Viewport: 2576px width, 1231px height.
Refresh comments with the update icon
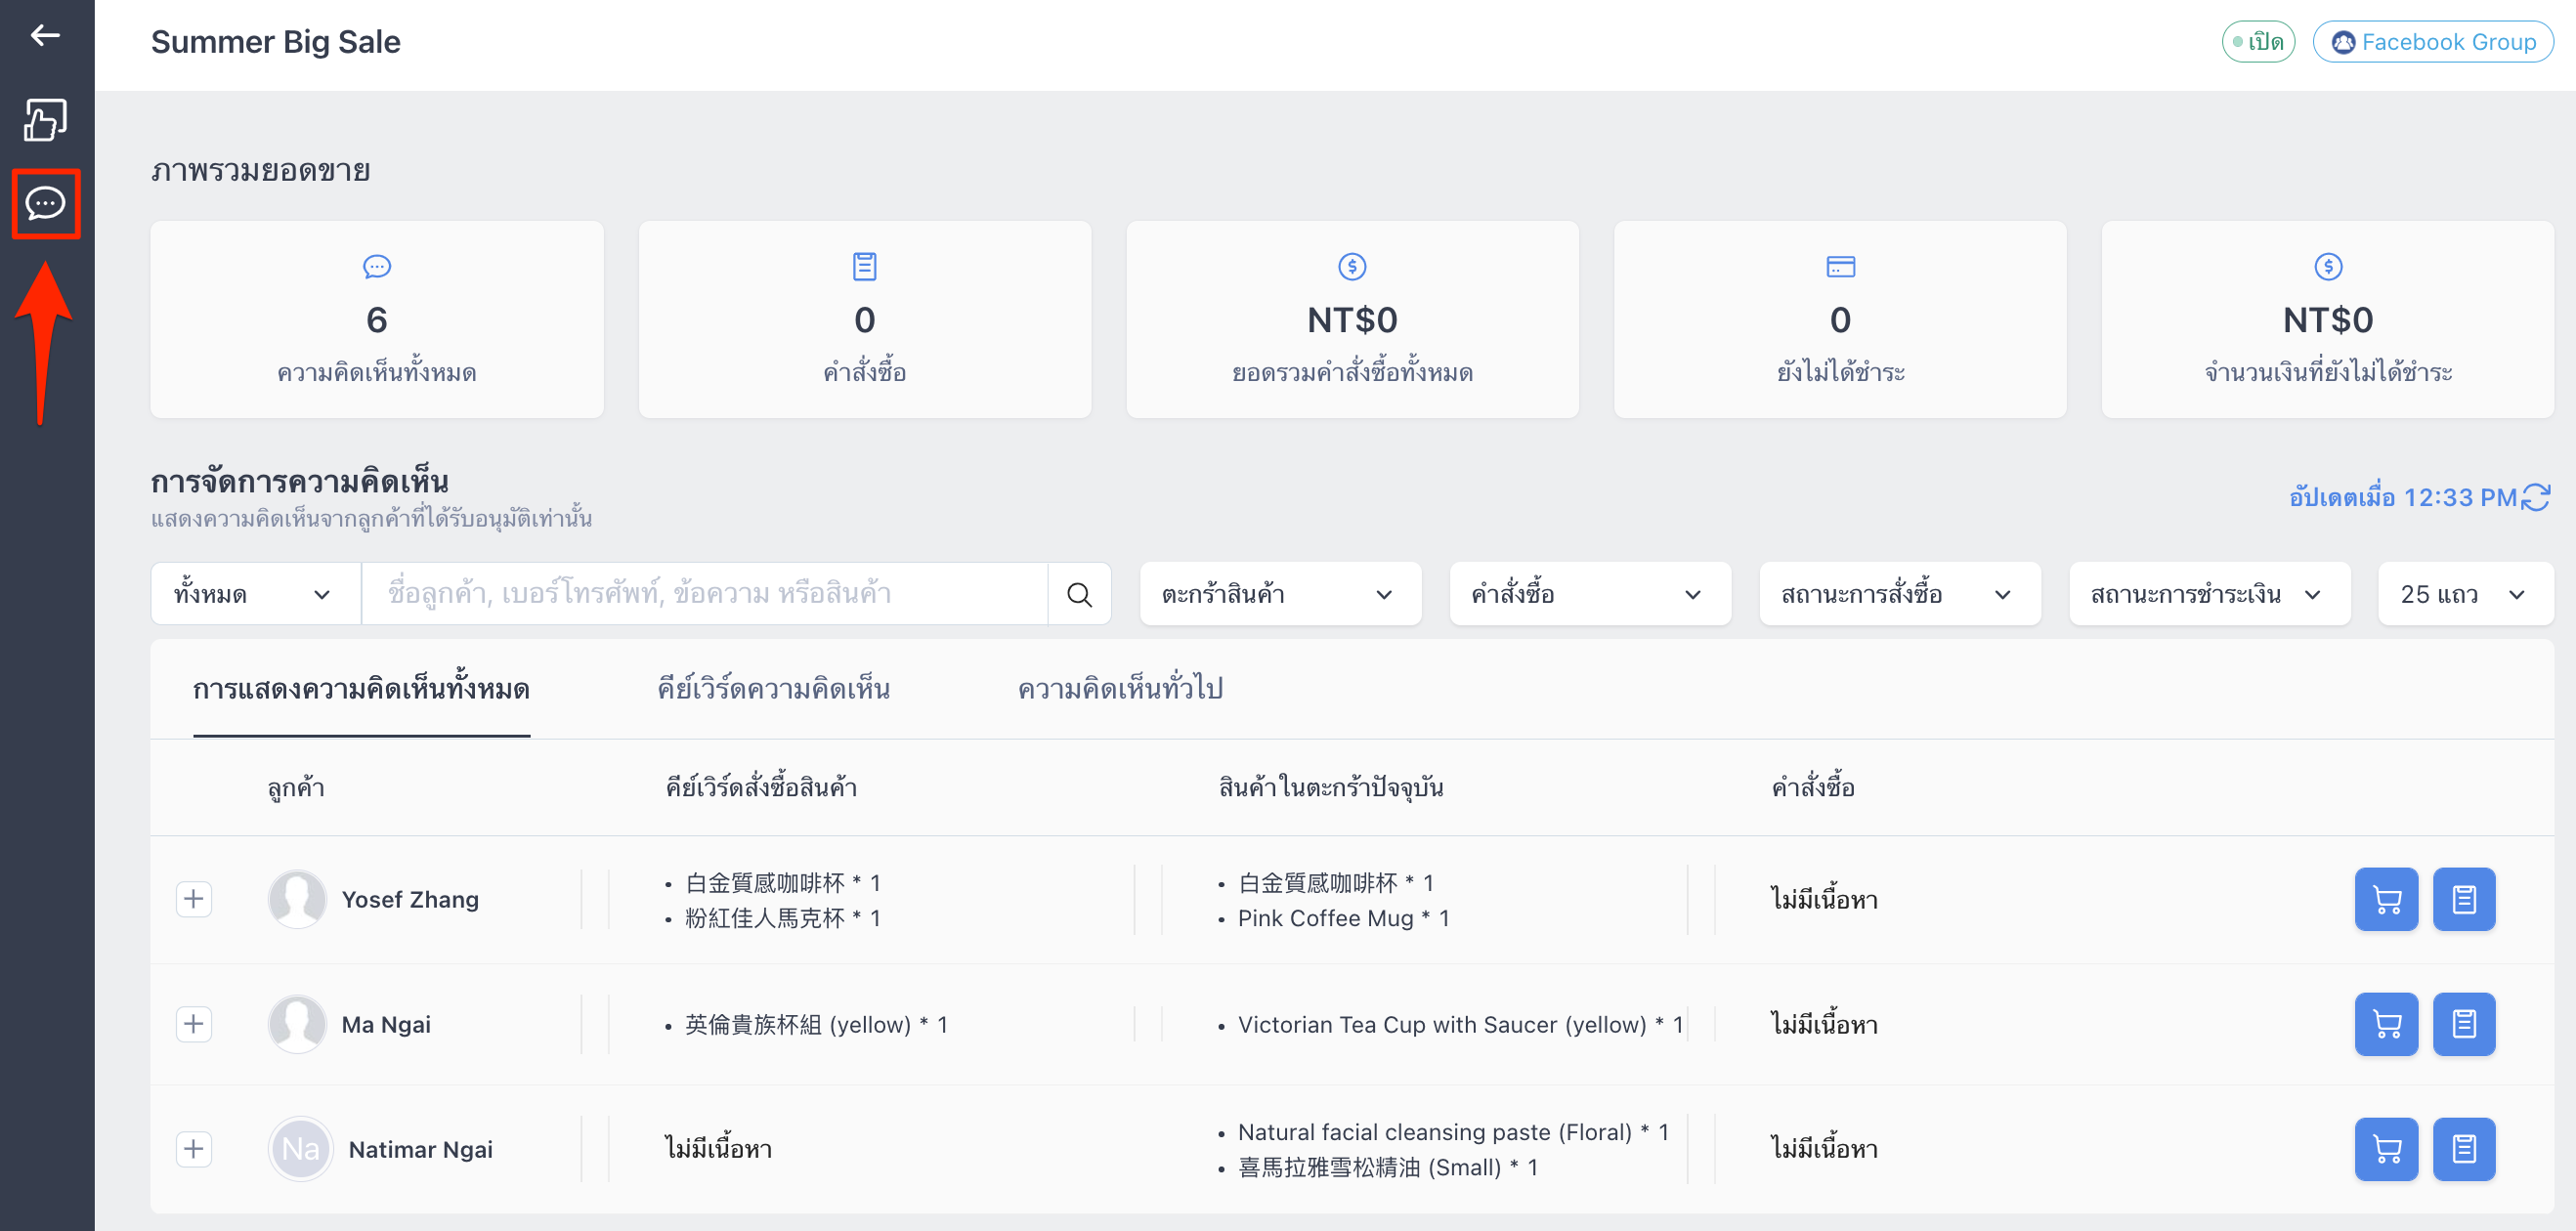2536,497
